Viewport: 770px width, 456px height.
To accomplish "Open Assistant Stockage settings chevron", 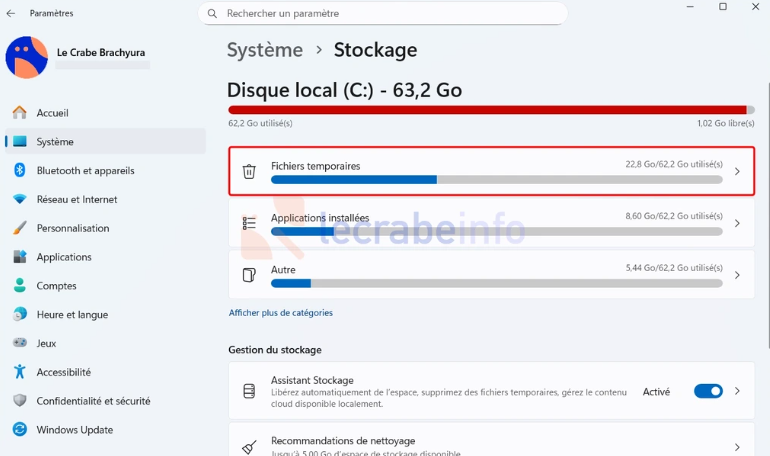I will coord(737,391).
